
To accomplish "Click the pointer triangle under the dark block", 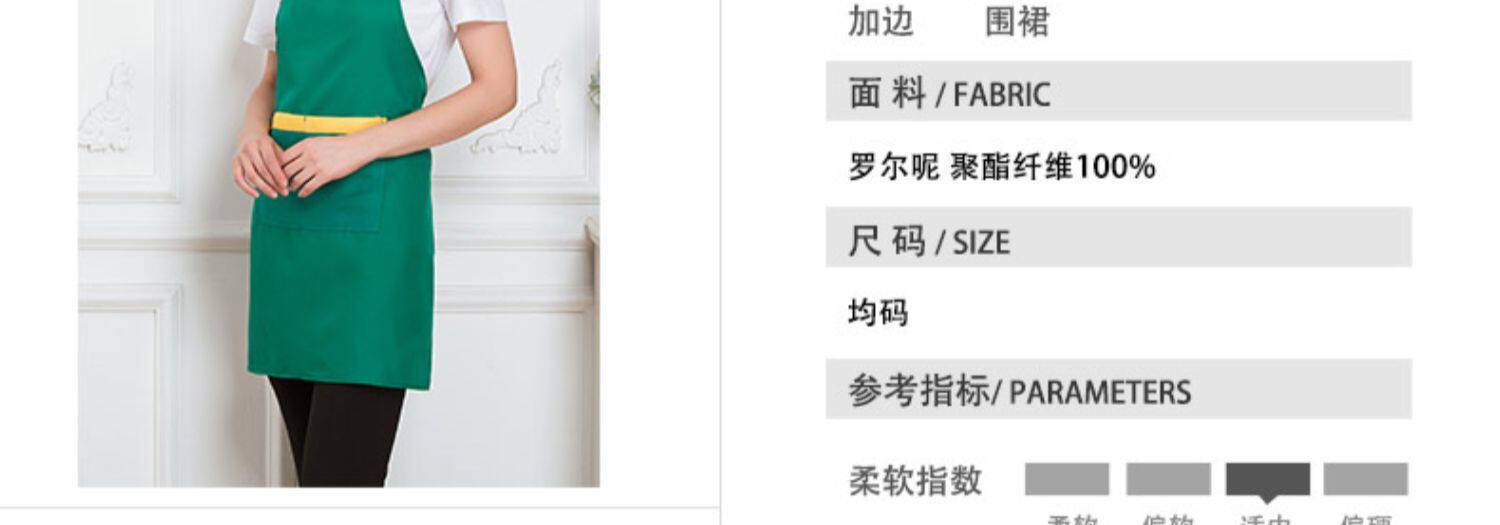I will click(1267, 500).
